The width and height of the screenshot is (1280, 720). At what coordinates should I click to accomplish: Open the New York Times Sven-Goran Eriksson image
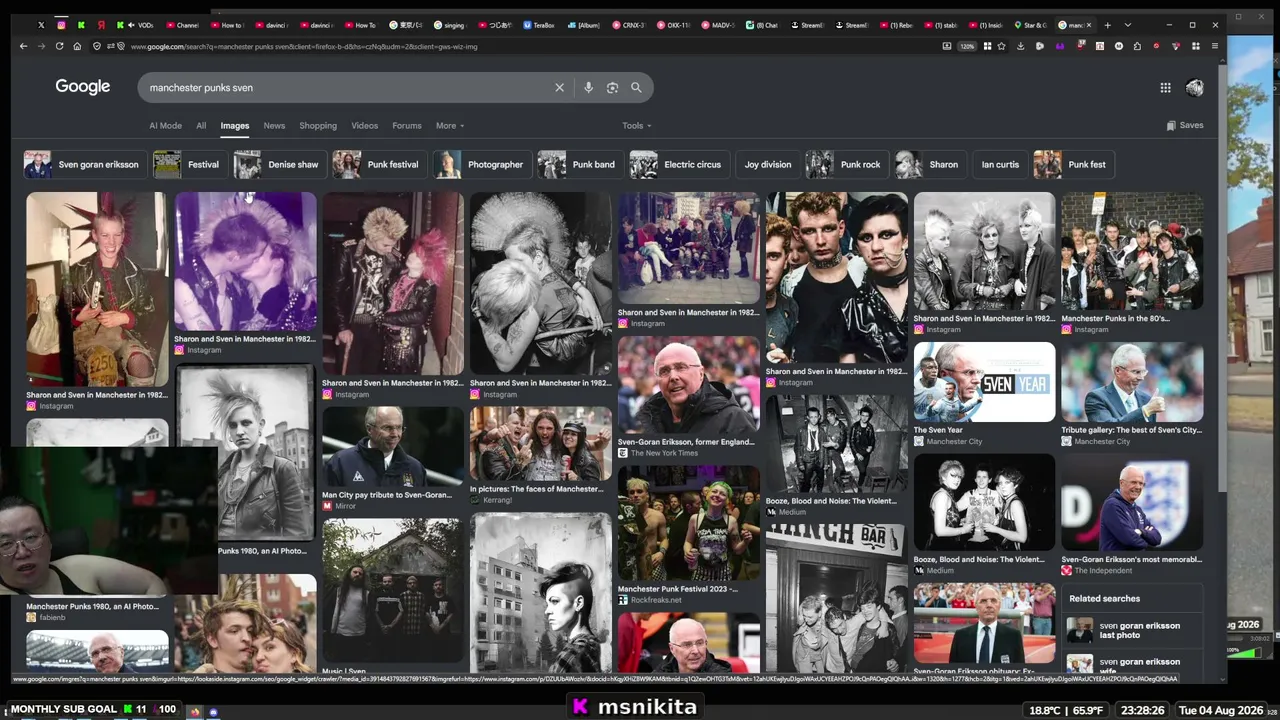[x=688, y=386]
